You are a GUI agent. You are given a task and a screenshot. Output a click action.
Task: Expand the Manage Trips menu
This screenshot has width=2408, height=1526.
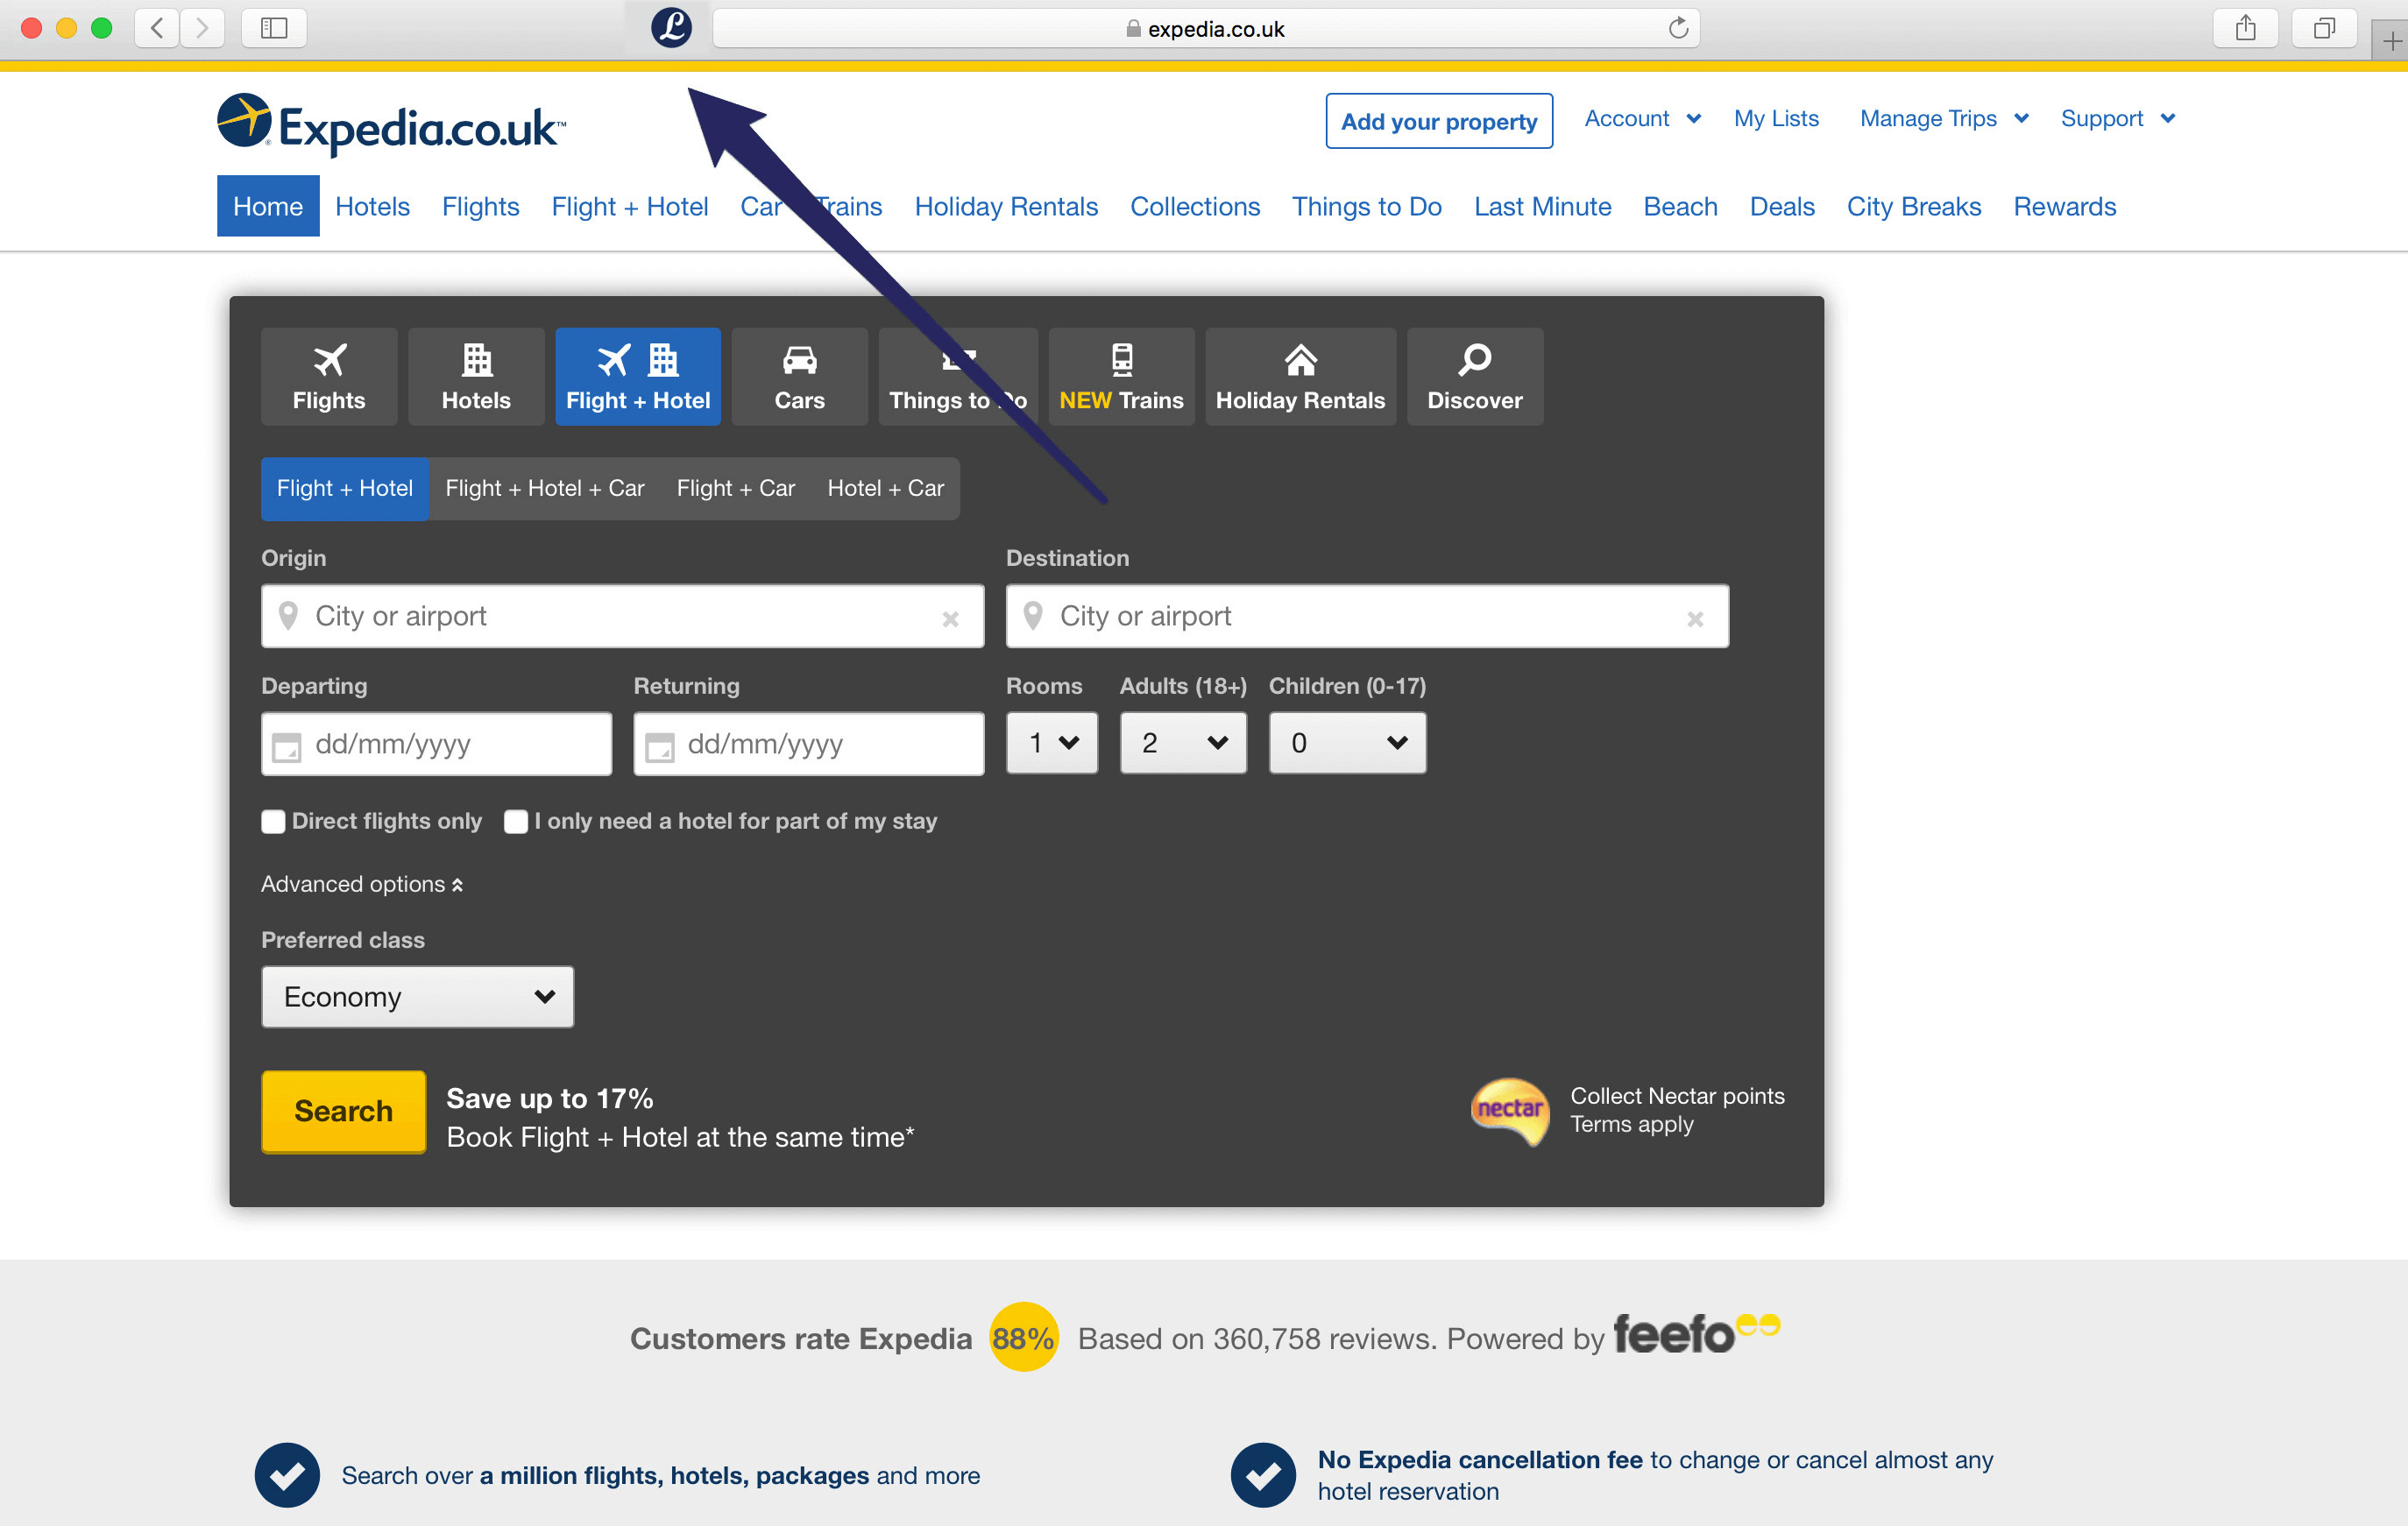point(1944,118)
